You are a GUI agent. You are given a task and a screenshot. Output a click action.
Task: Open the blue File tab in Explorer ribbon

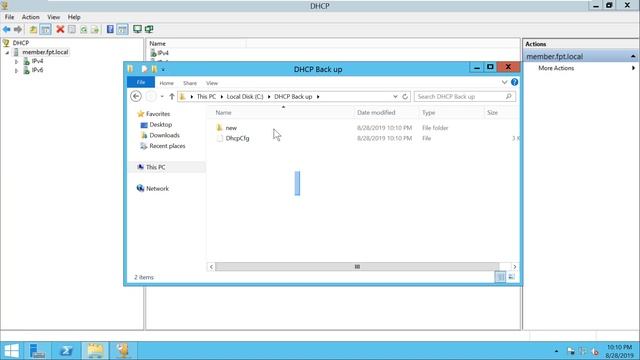[141, 82]
